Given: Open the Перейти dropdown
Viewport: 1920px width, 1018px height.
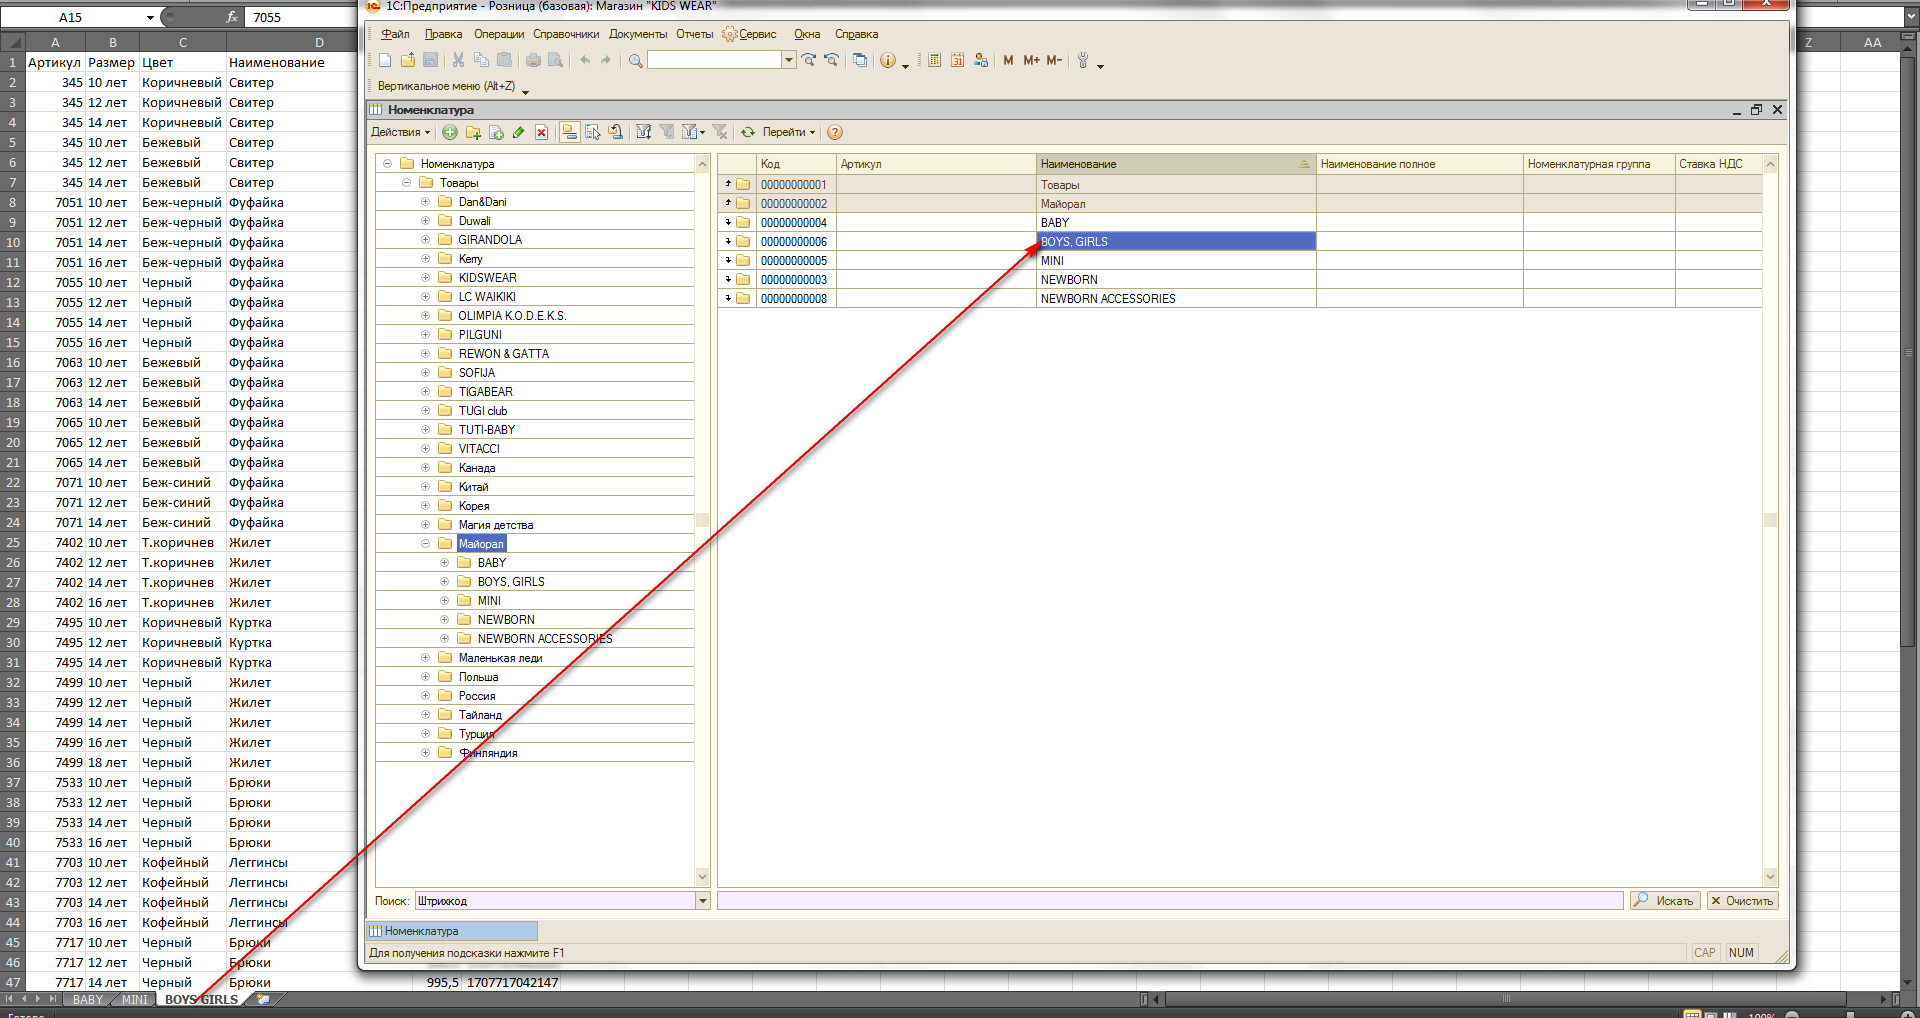Looking at the screenshot, I should (789, 132).
